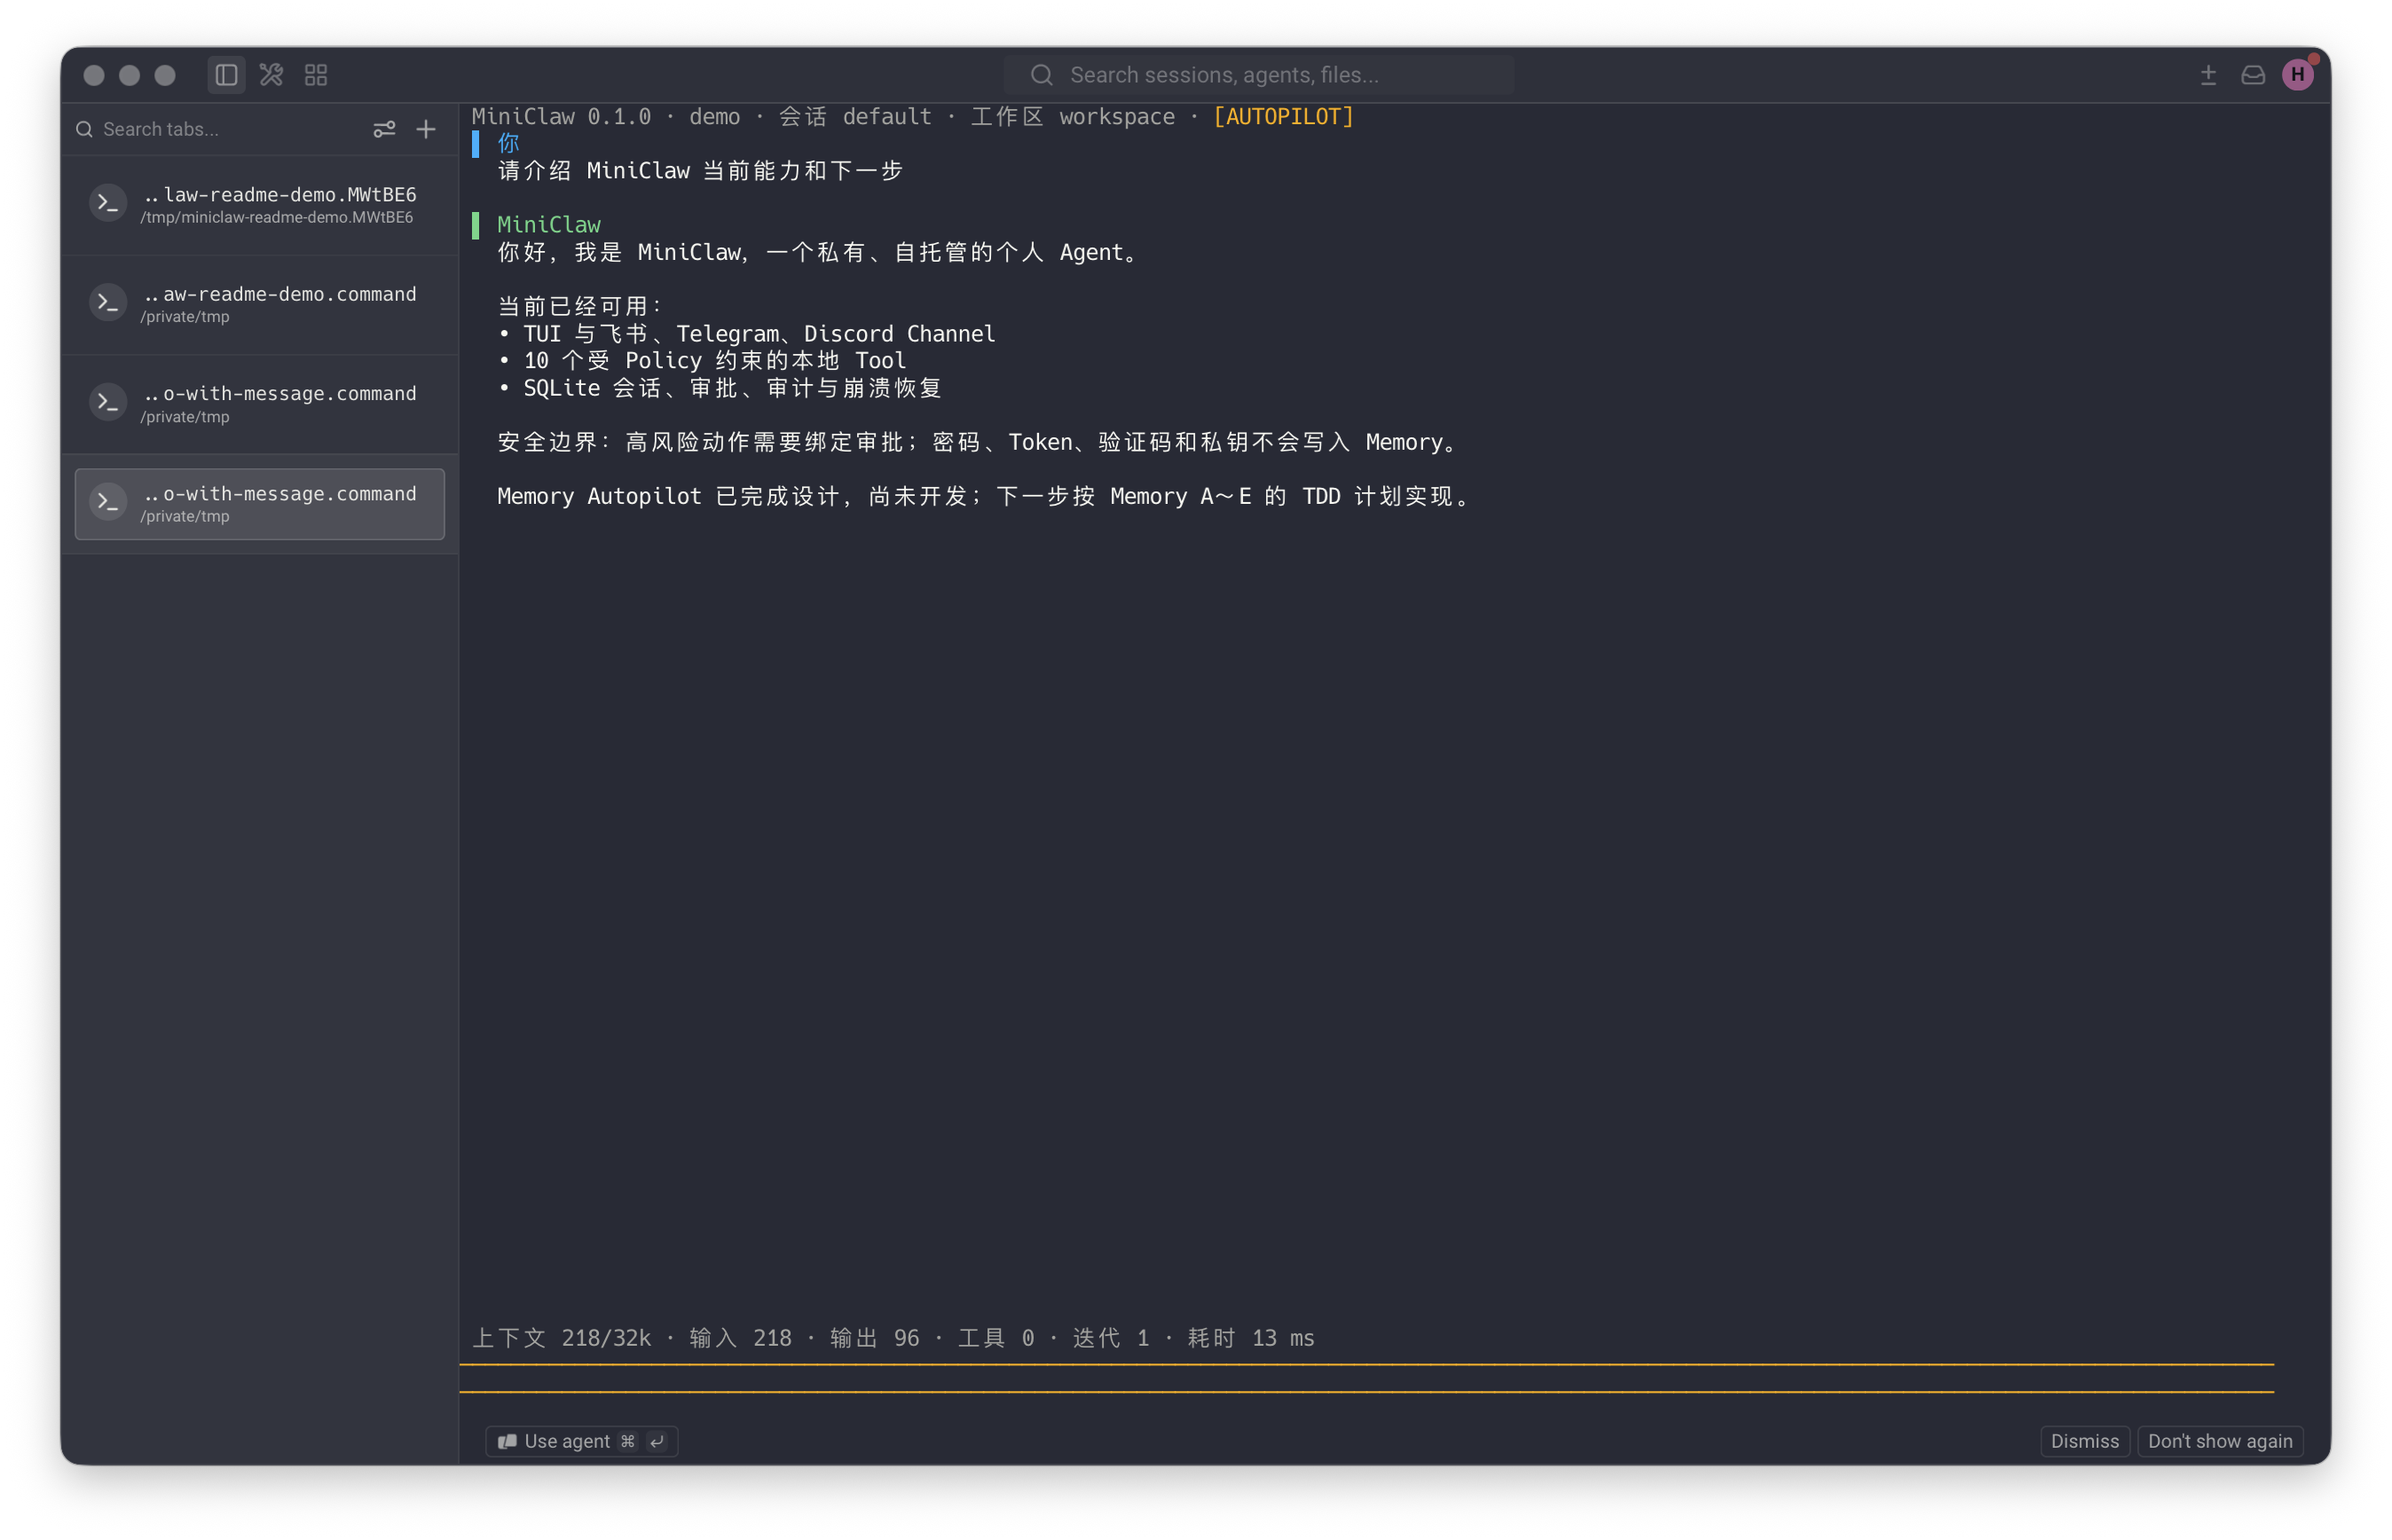Viewport: 2392px width, 1540px height.
Task: Click the Don't show again button
Action: [x=2220, y=1441]
